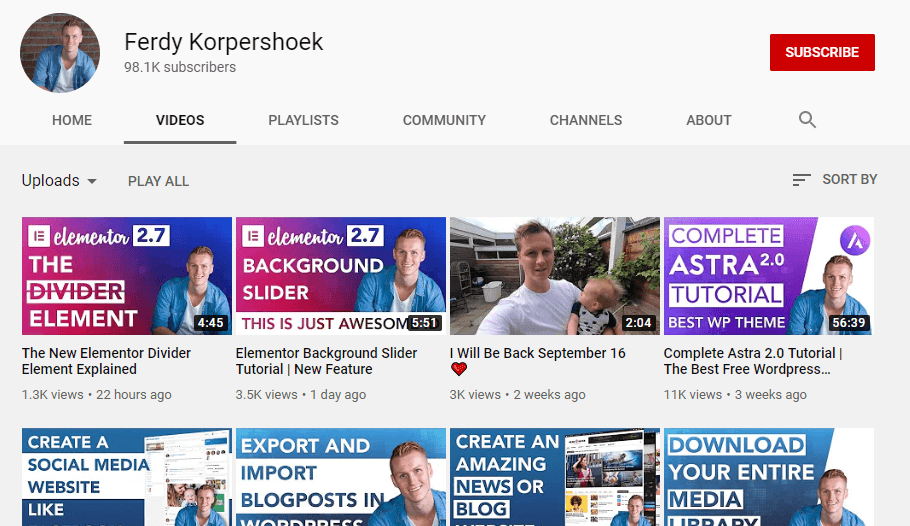Open the channel search magnifier icon

coord(807,120)
